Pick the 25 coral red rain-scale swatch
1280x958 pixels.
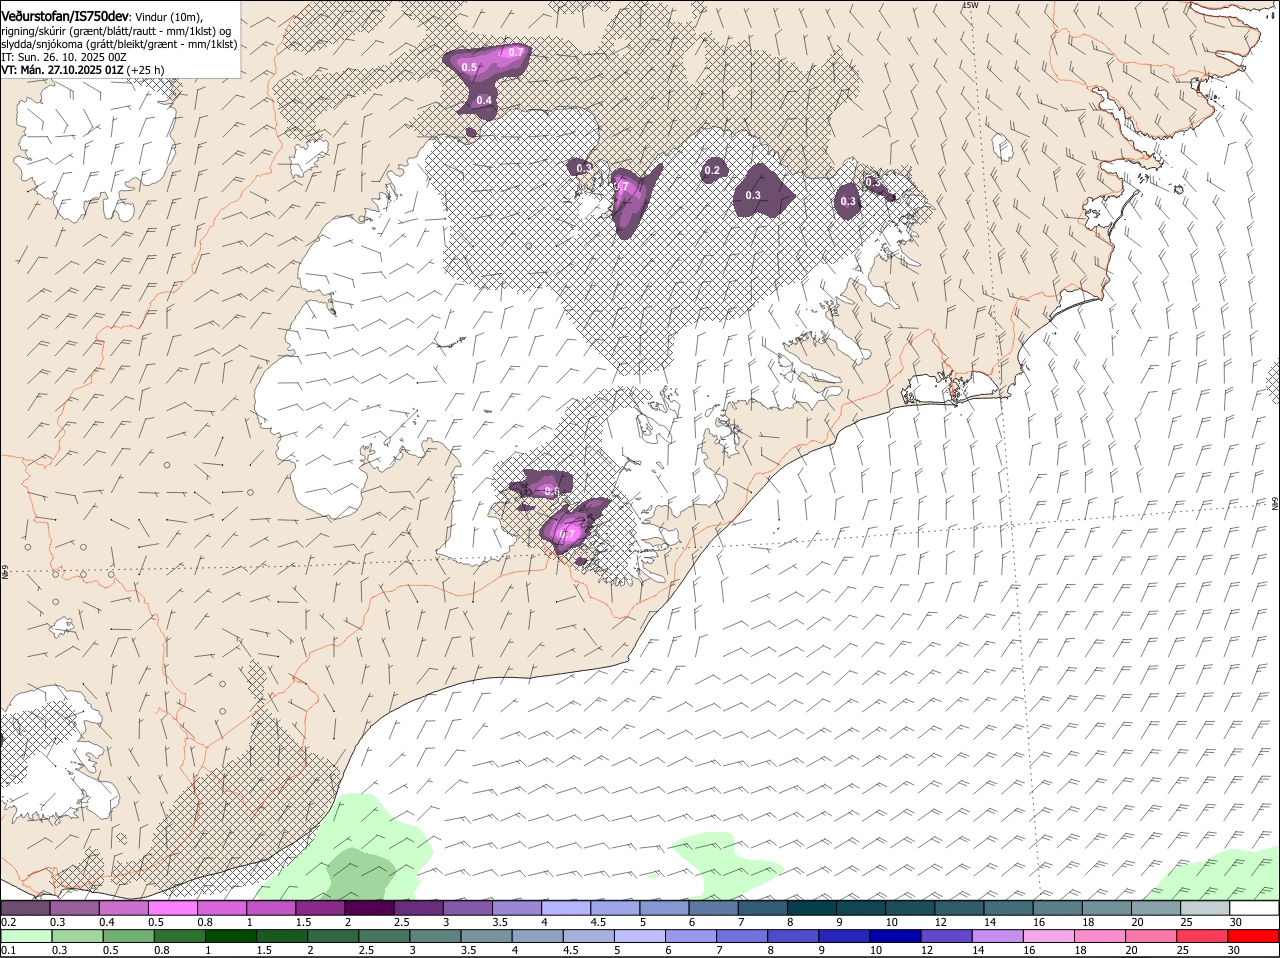[x=1203, y=937]
